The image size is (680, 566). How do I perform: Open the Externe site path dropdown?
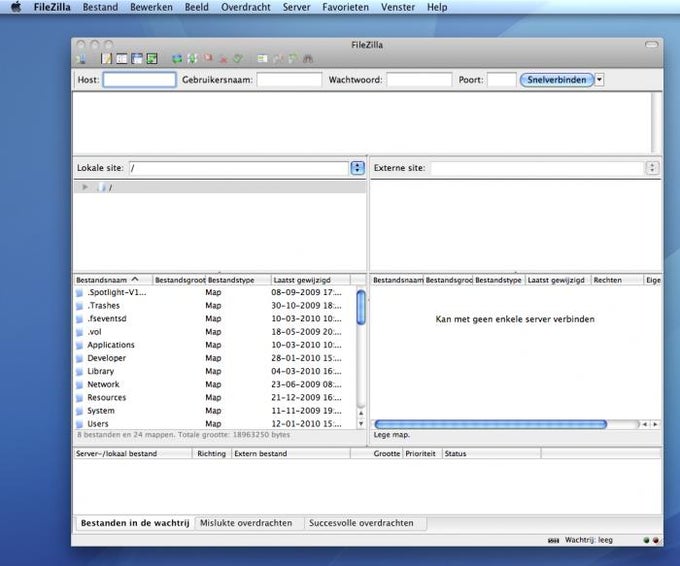pyautogui.click(x=652, y=168)
